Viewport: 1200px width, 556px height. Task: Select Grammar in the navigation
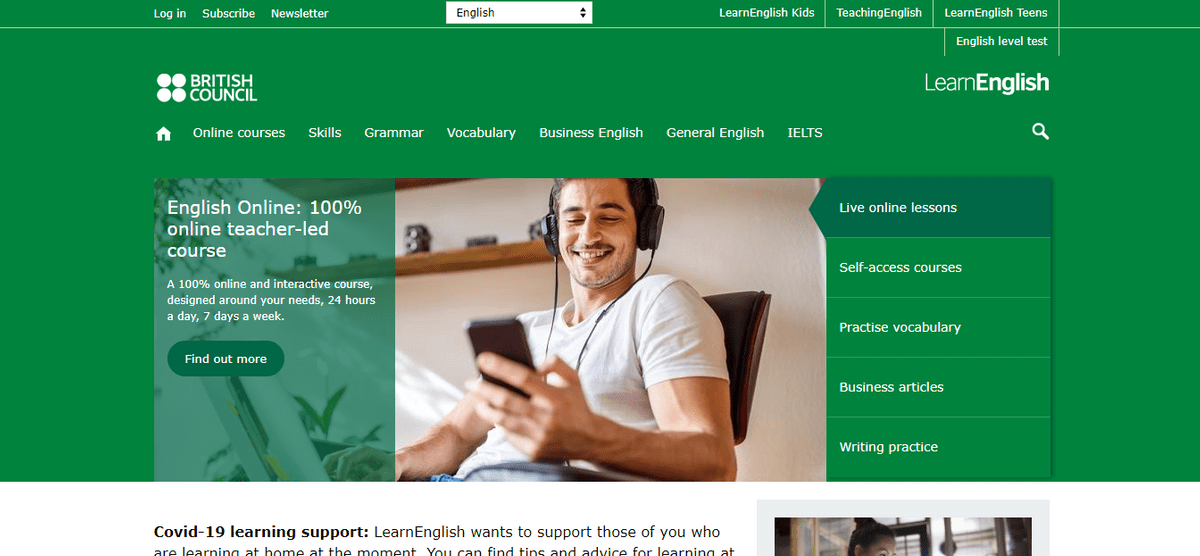[x=394, y=132]
